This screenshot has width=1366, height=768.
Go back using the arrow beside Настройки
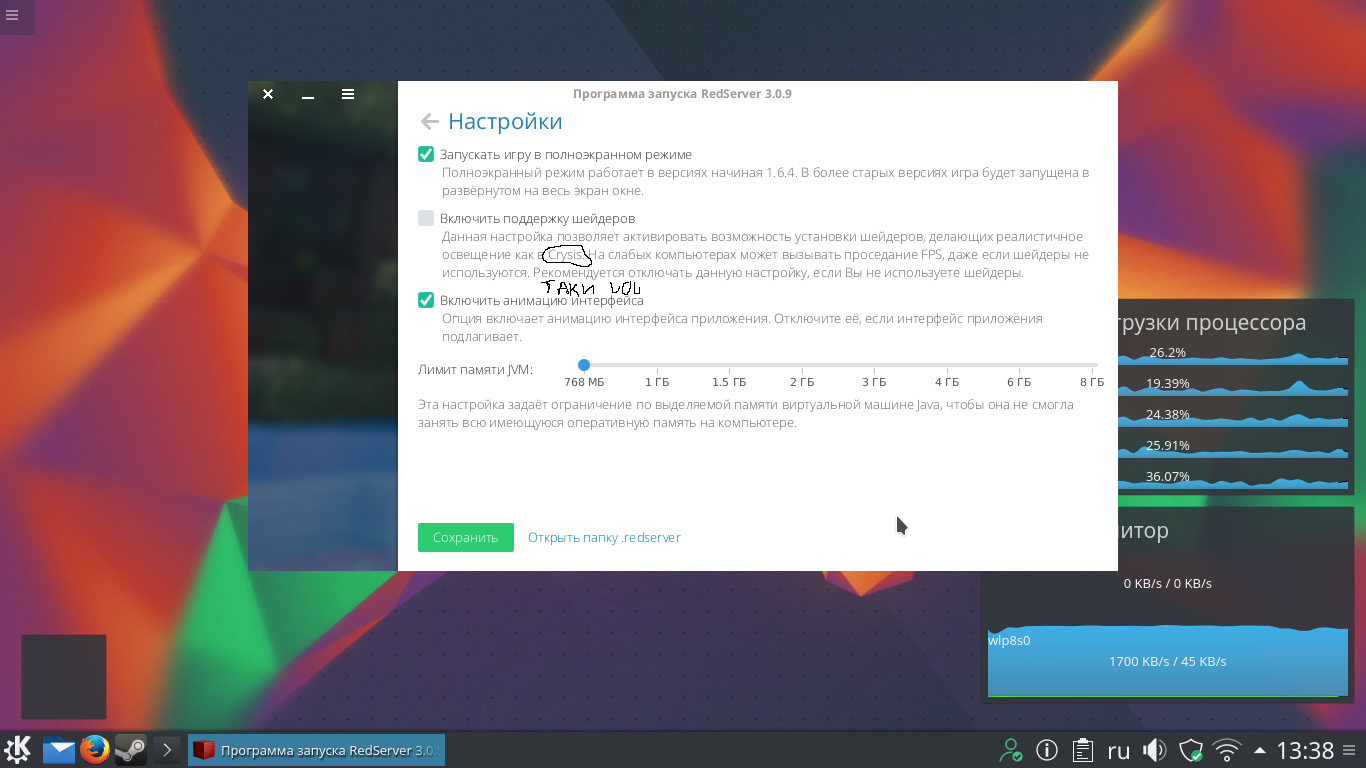tap(429, 122)
